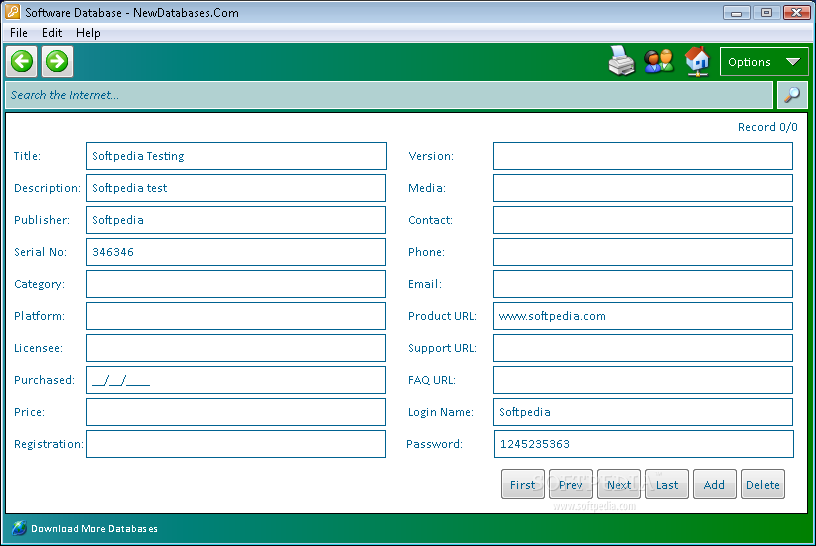Click the green forward arrow icon
The height and width of the screenshot is (546, 816).
click(x=57, y=61)
